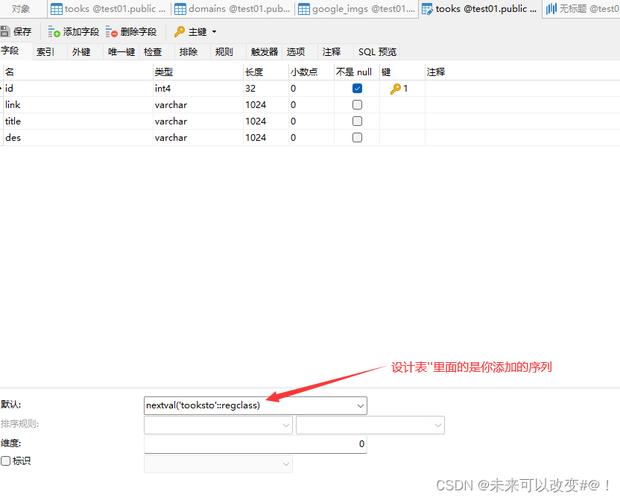Viewport: 620px width, 500px height.
Task: Expand the Default (默认) value dropdown
Action: 360,406
